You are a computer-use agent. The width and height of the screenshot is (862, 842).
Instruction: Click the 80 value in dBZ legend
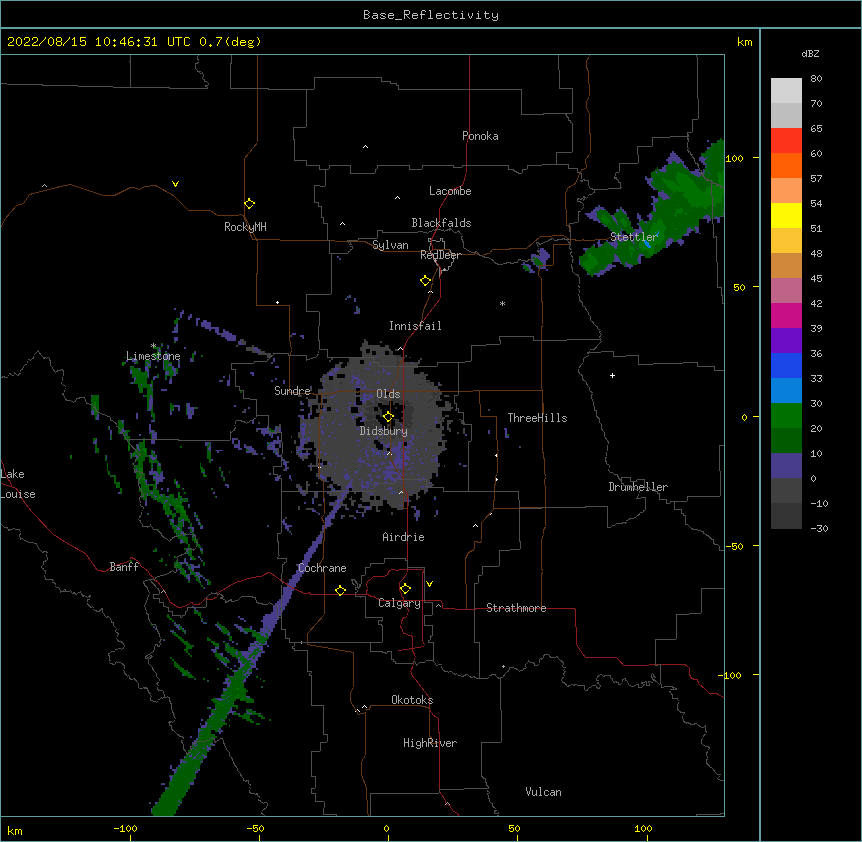[x=816, y=79]
